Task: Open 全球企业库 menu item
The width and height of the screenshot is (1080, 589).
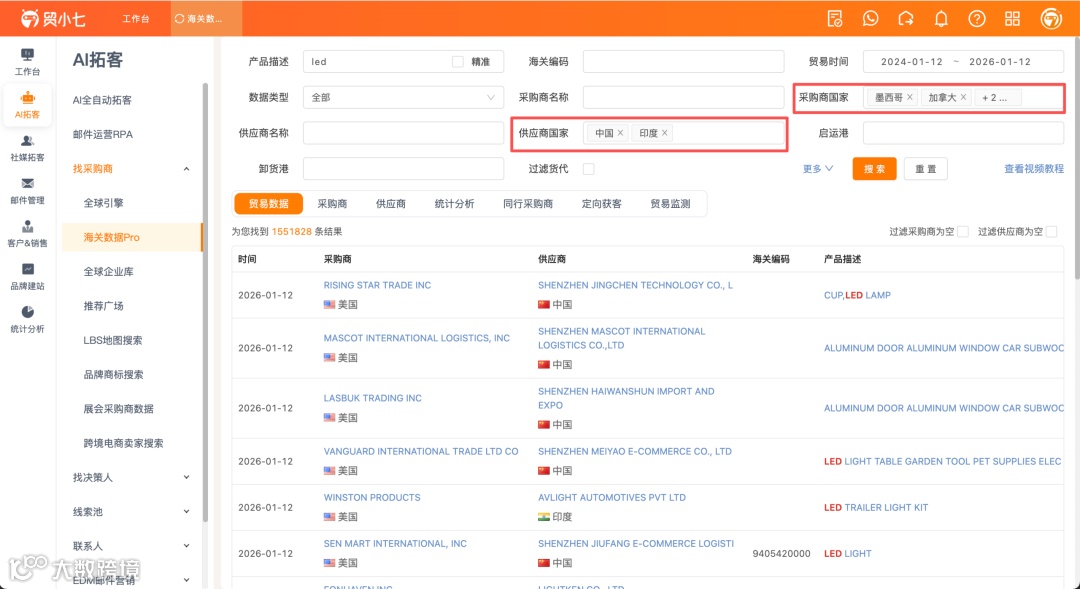Action: [108, 271]
